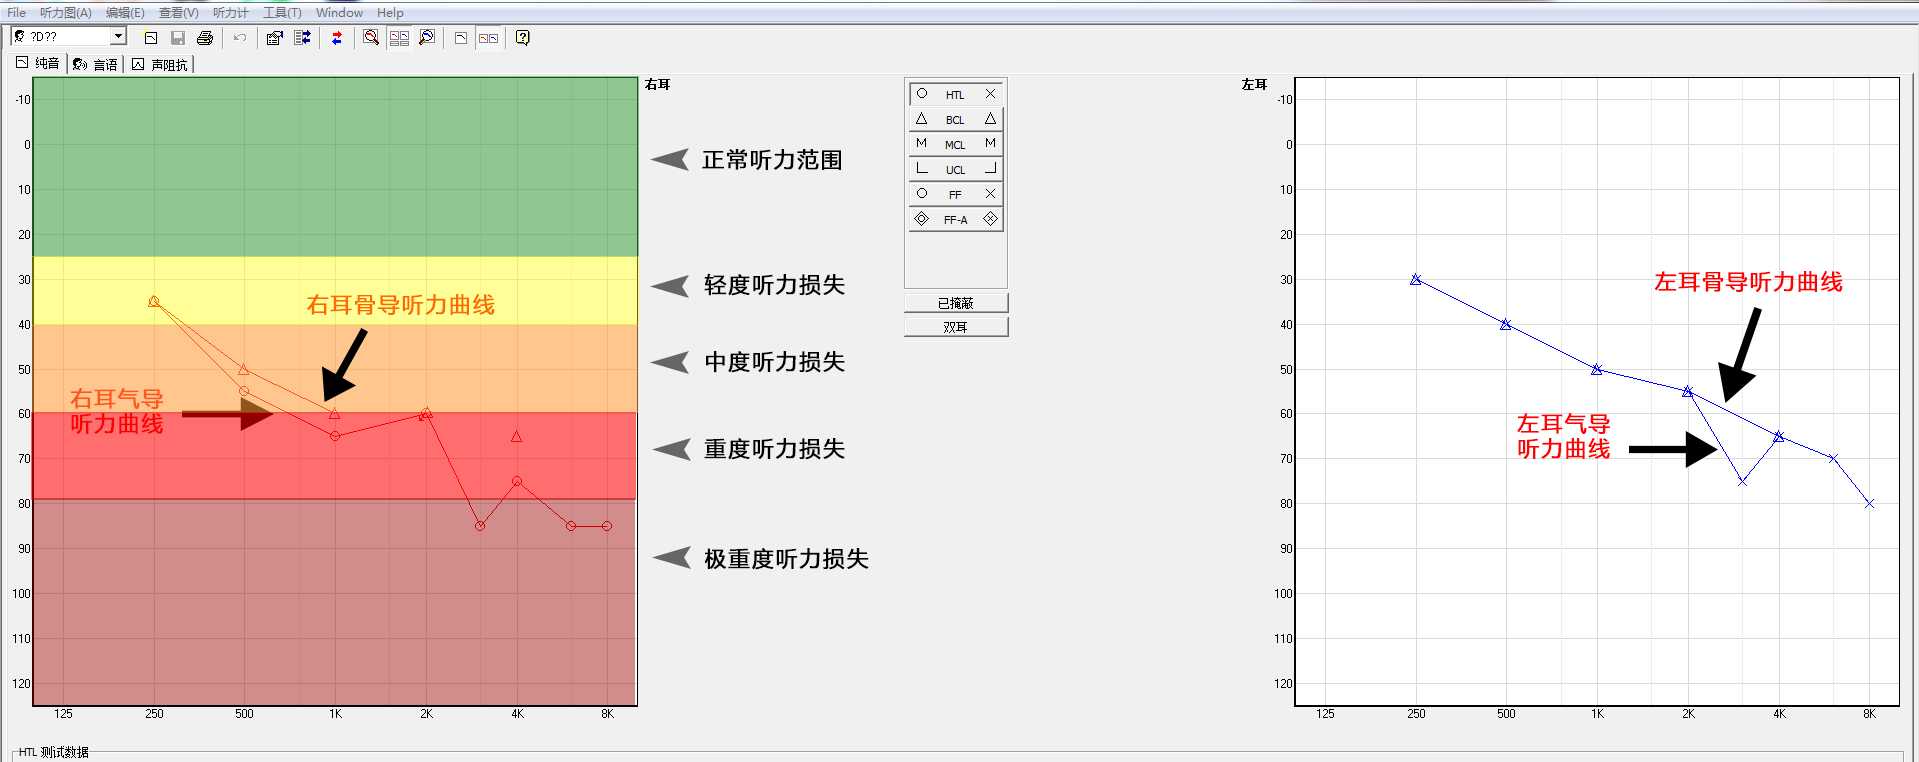Image resolution: width=1919 pixels, height=762 pixels.
Task: Switch to the 纯音 tab
Action: pos(38,63)
